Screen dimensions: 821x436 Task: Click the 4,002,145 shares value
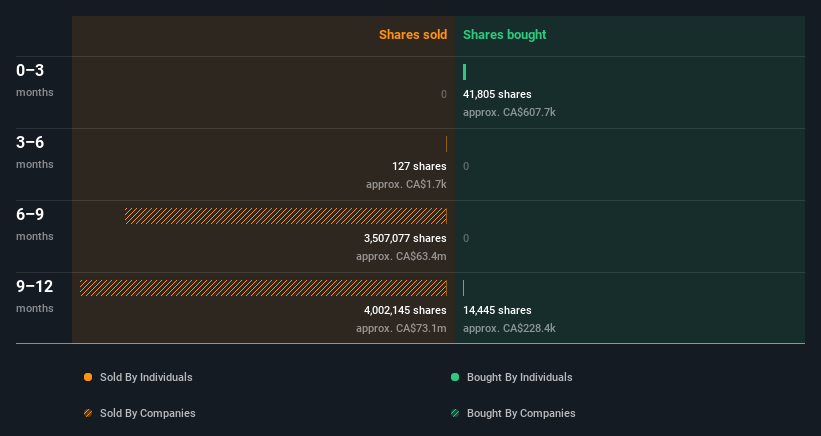coord(405,310)
